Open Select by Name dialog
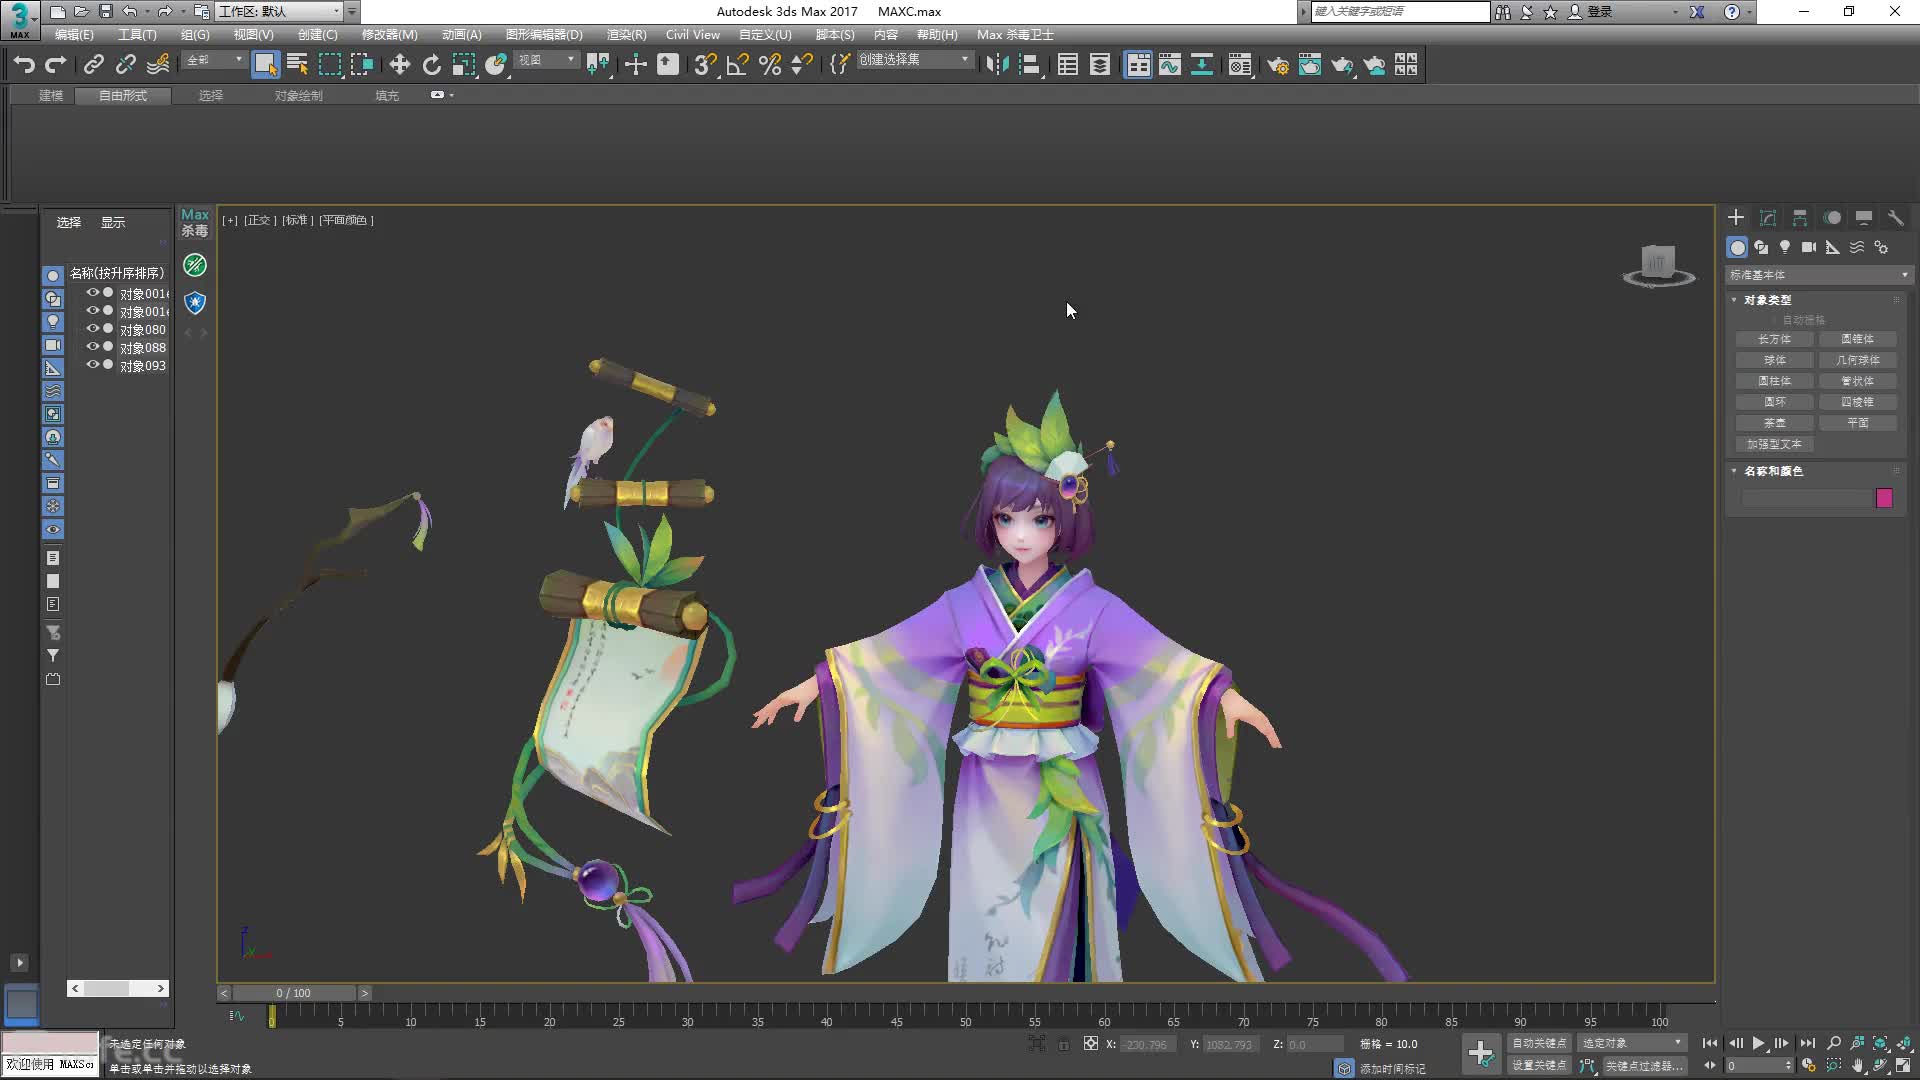1920x1080 pixels. (x=297, y=65)
